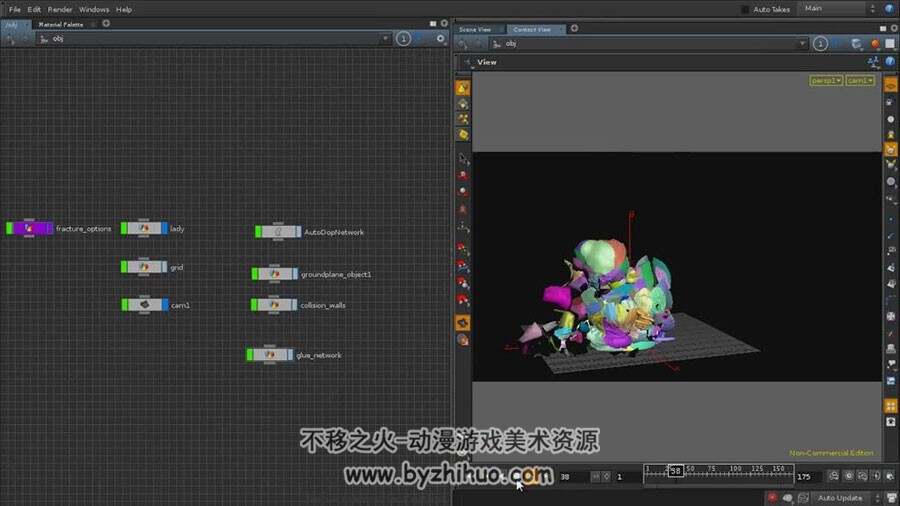Enable the Auto Takes checkbox
The width and height of the screenshot is (900, 506).
745,9
